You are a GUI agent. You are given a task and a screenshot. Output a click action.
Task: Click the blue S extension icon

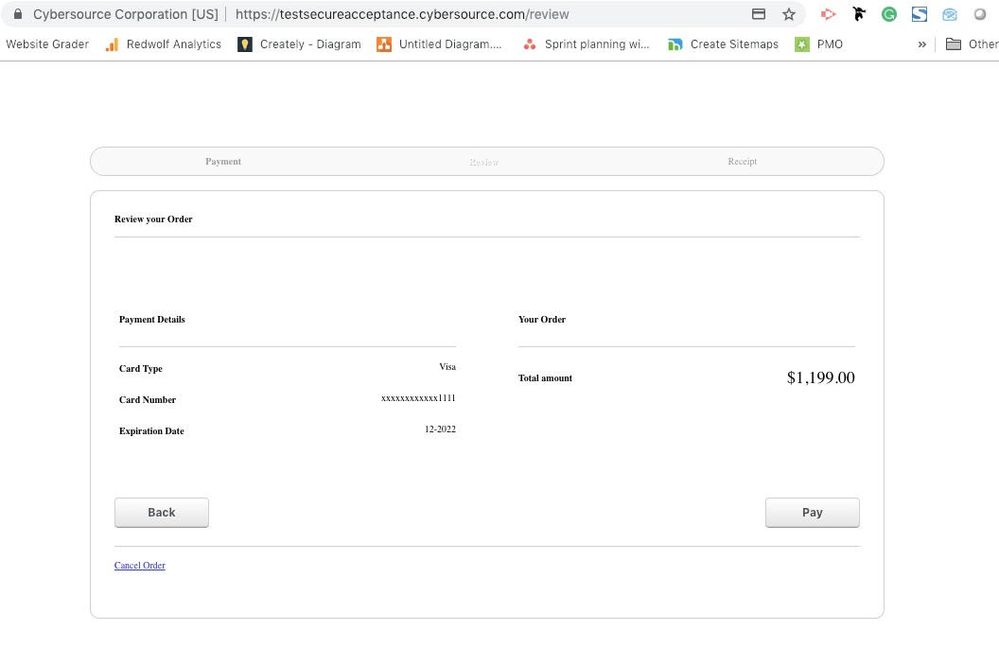[919, 14]
